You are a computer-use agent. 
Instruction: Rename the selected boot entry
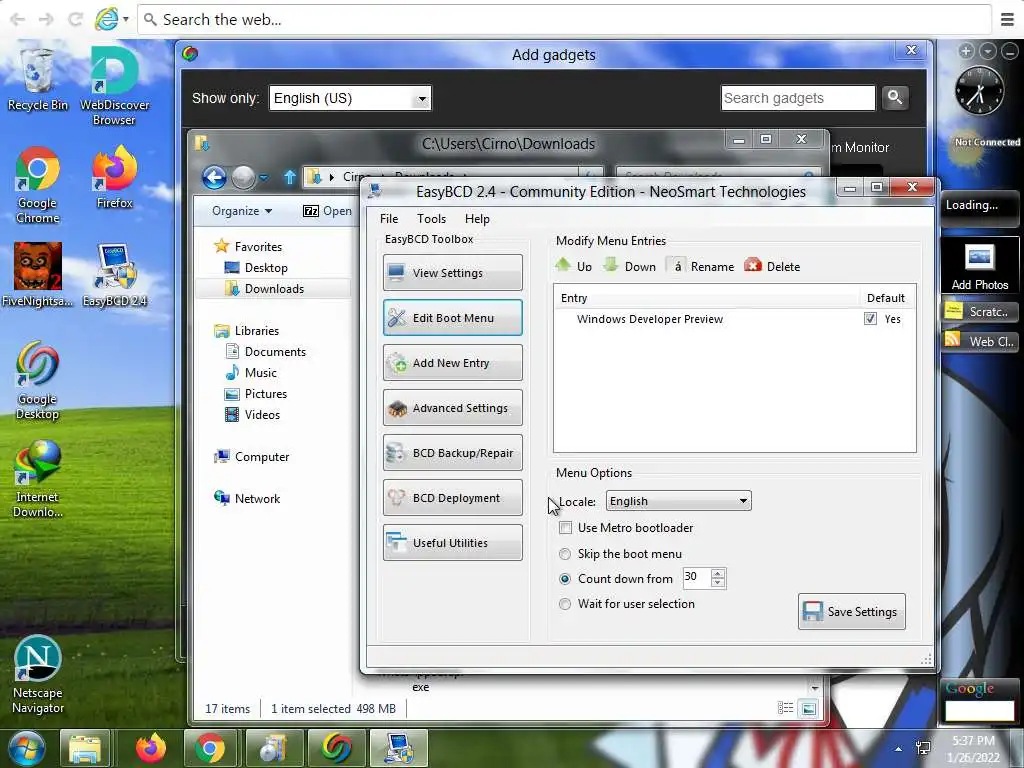point(701,266)
